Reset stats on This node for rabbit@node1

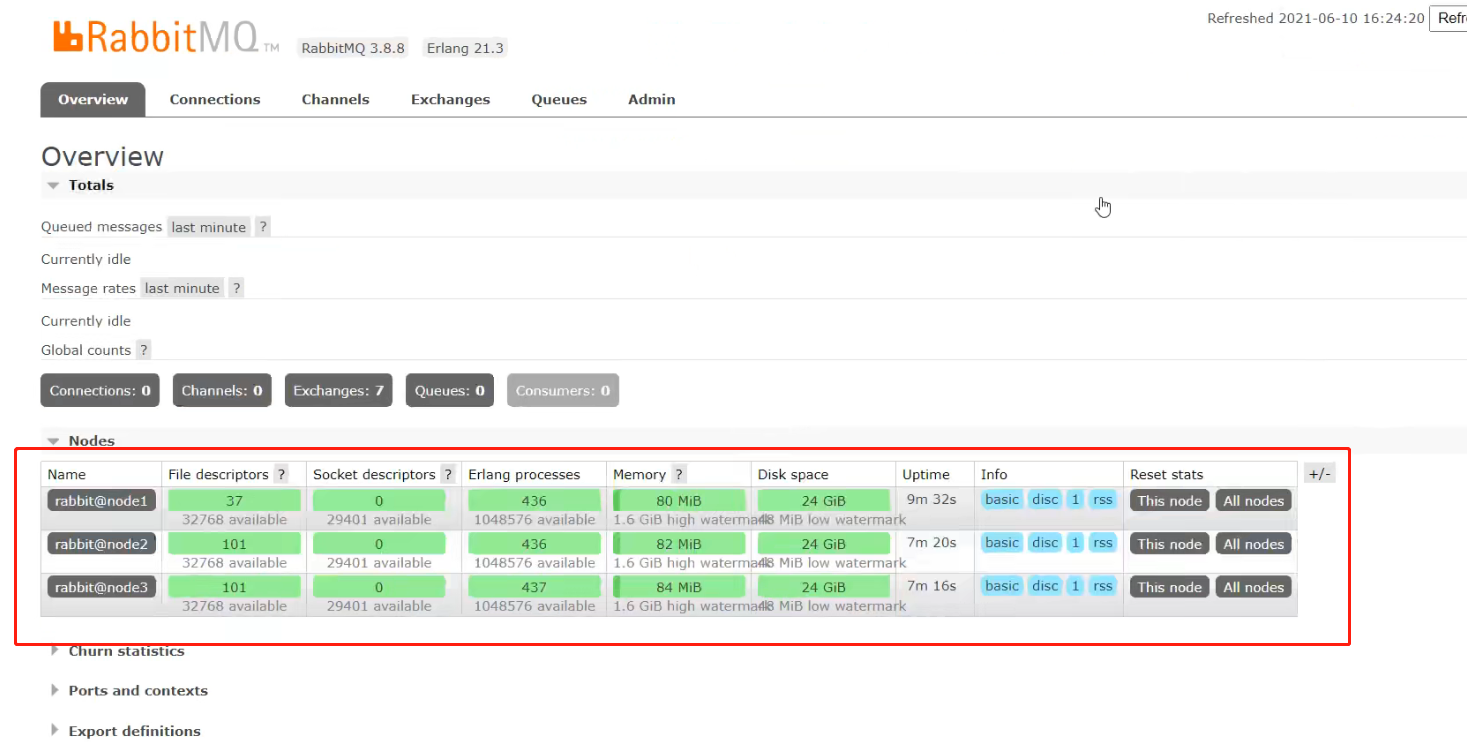coord(1170,501)
